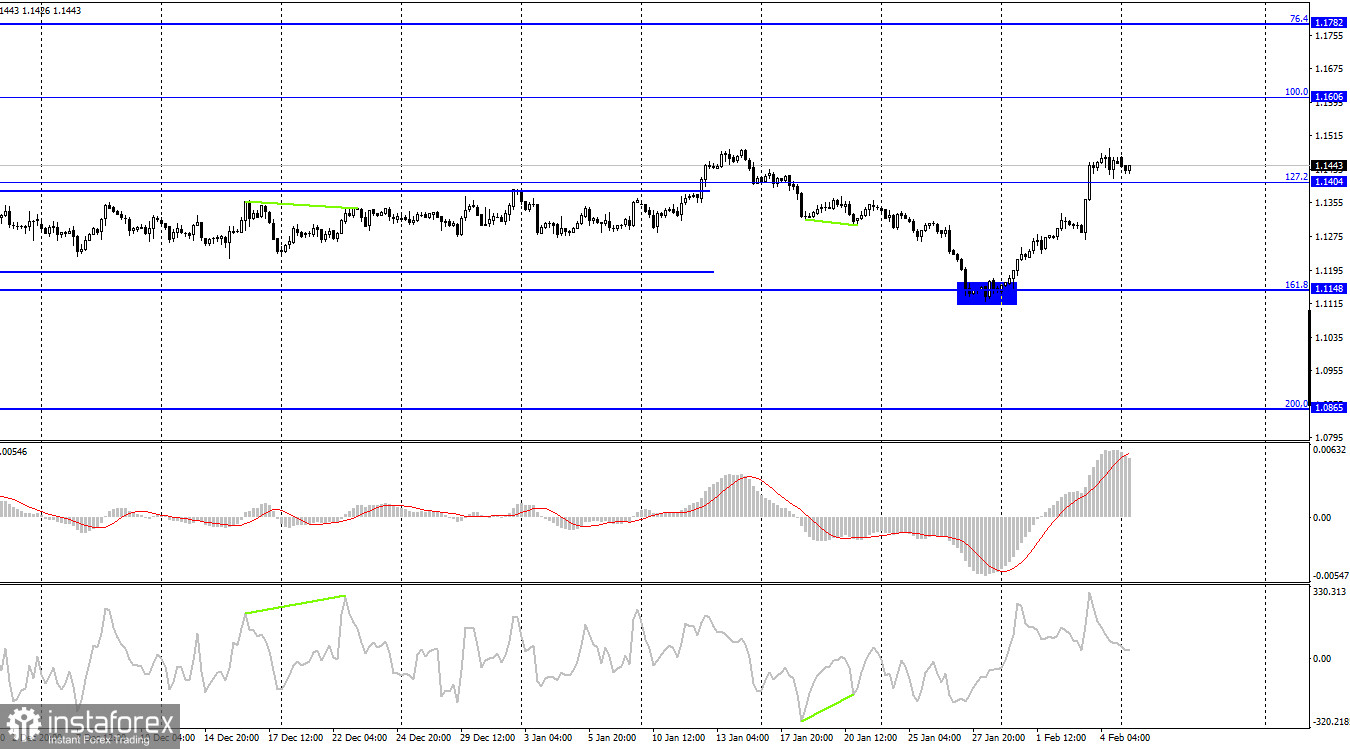
Task: Click the 1.1275 price scale value
Action: [1329, 237]
